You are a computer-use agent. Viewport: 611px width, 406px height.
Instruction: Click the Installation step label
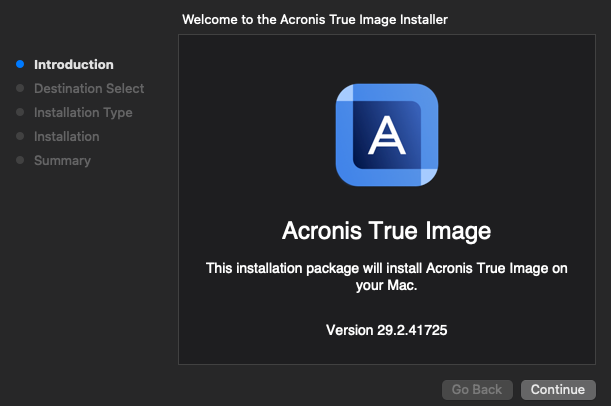[67, 136]
